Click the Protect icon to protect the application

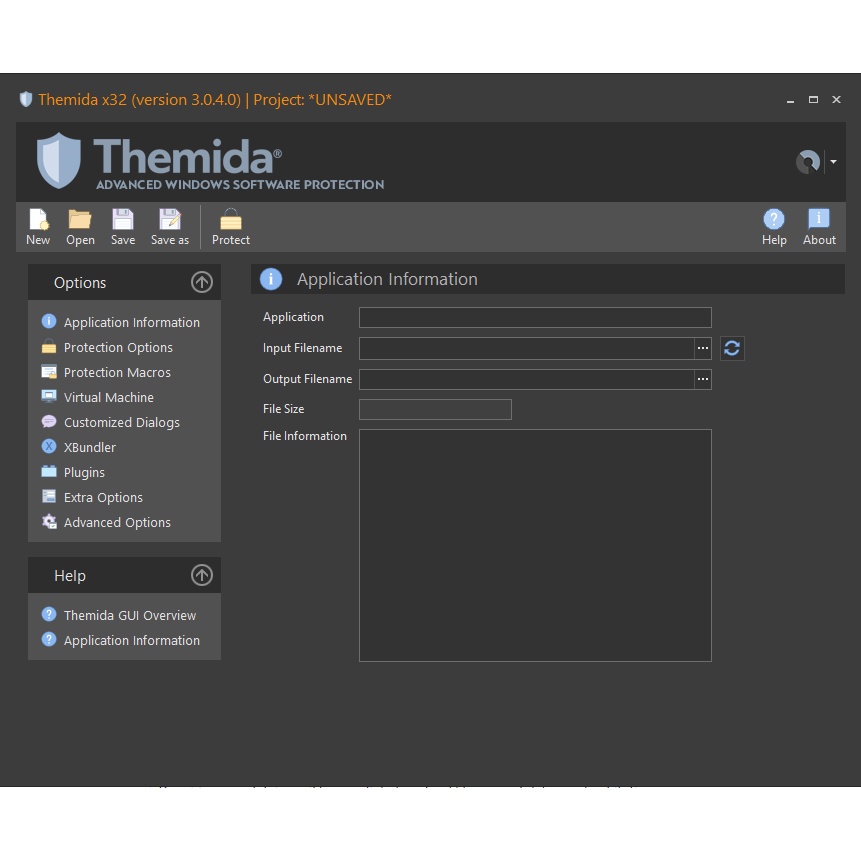(231, 226)
